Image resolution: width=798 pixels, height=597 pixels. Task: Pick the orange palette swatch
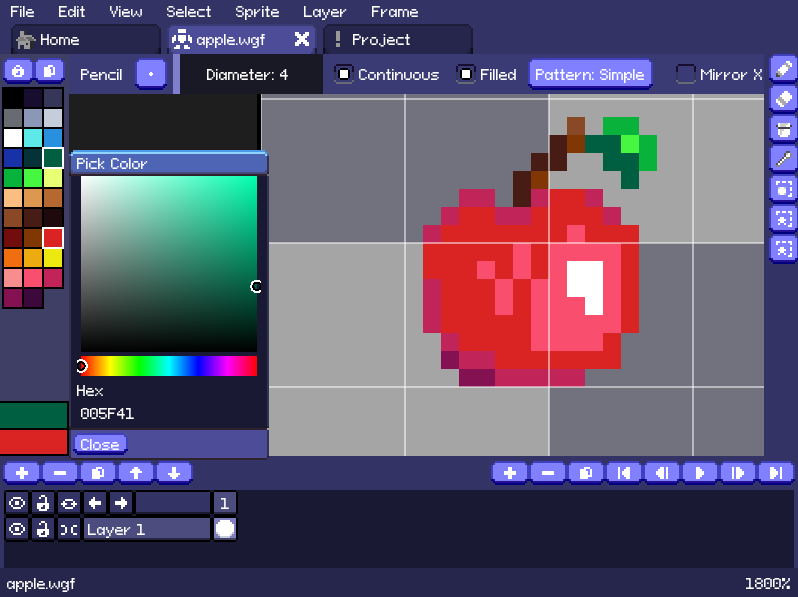(13, 258)
